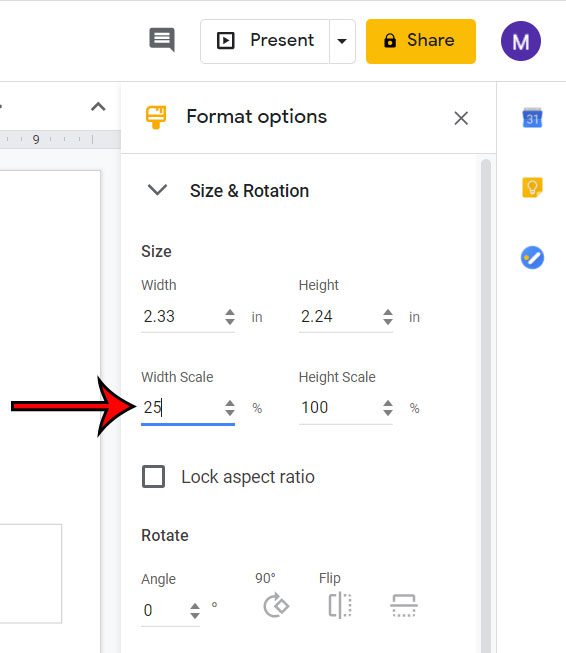
Task: Click the Height Scale stepper arrows
Action: 388,408
